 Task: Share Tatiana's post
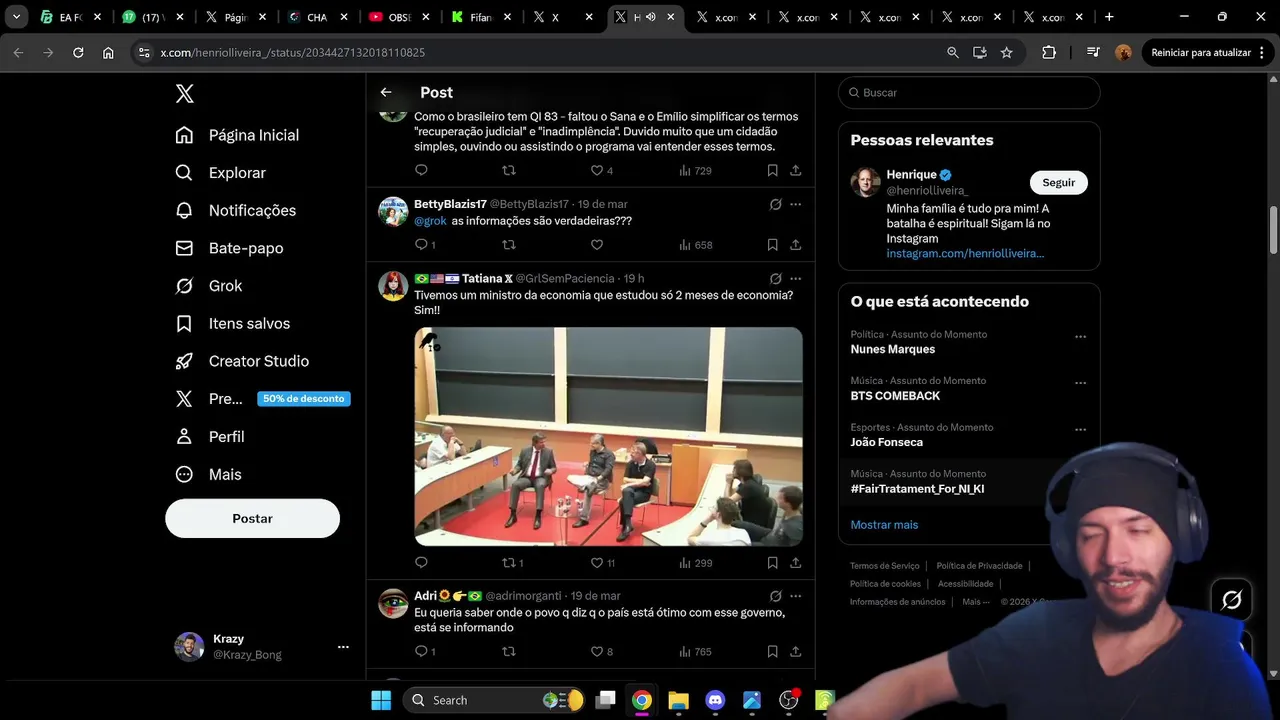pos(796,563)
